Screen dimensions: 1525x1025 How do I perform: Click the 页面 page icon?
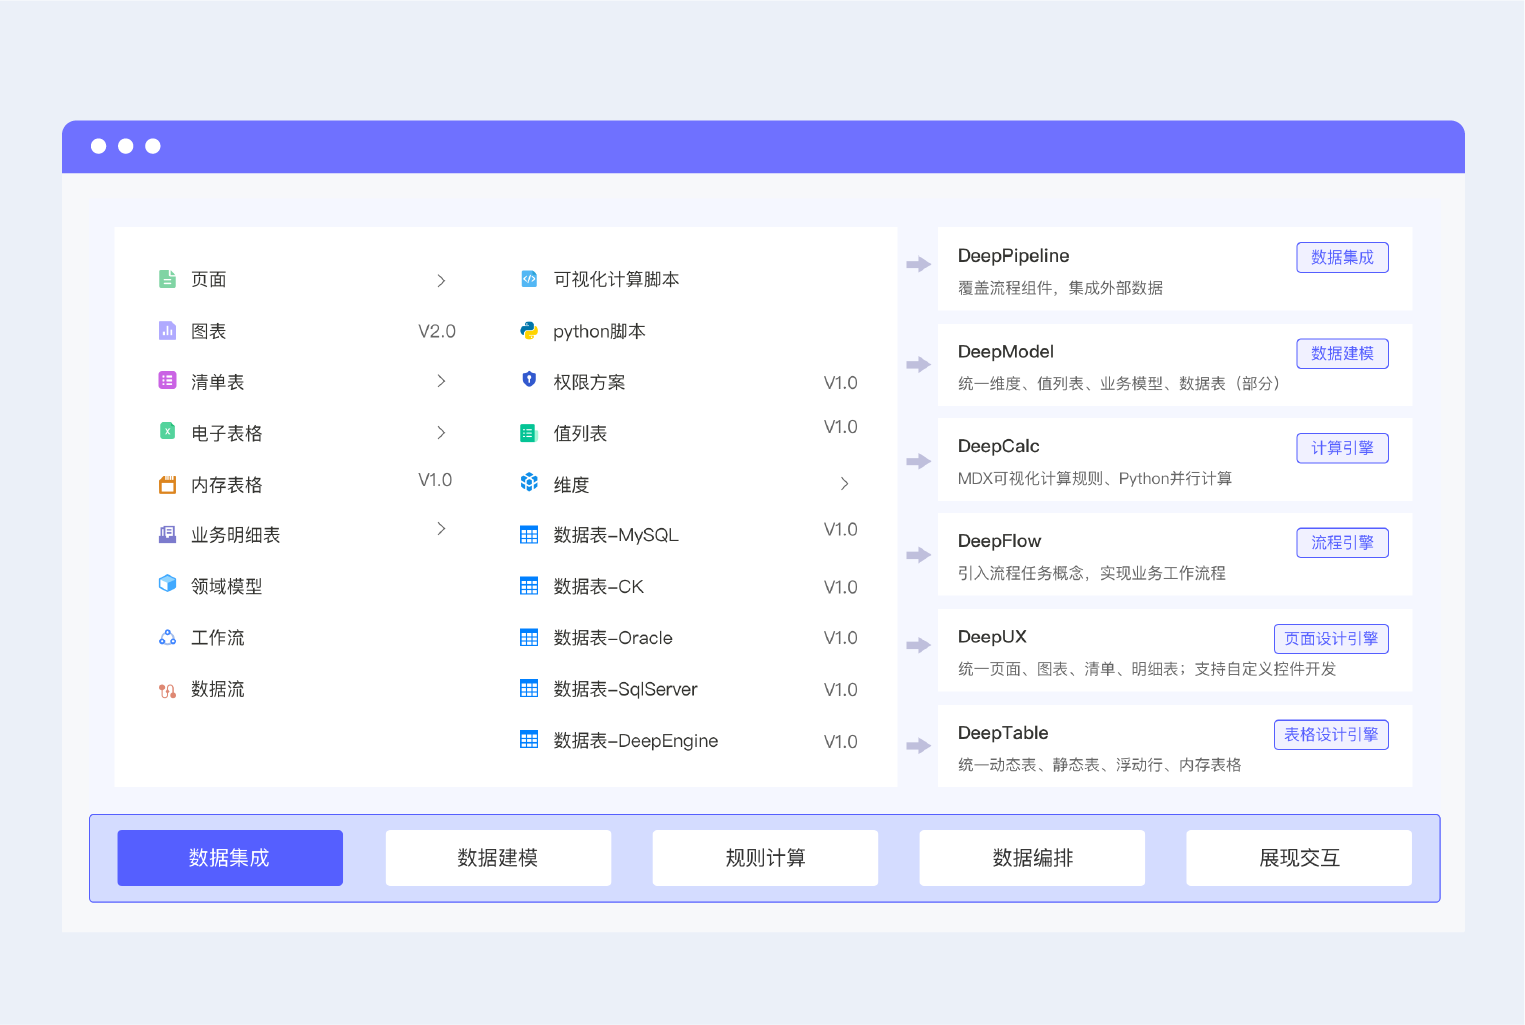click(x=167, y=279)
